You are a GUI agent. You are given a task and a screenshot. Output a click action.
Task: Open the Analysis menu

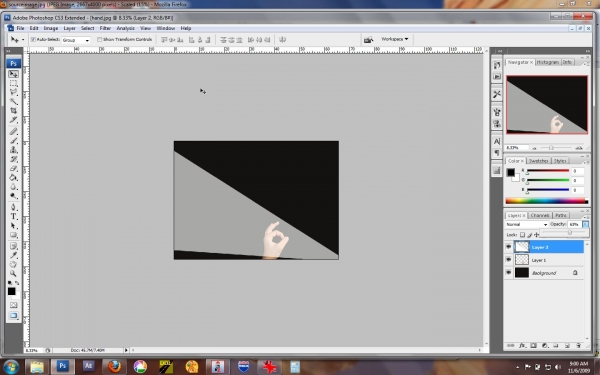point(126,28)
